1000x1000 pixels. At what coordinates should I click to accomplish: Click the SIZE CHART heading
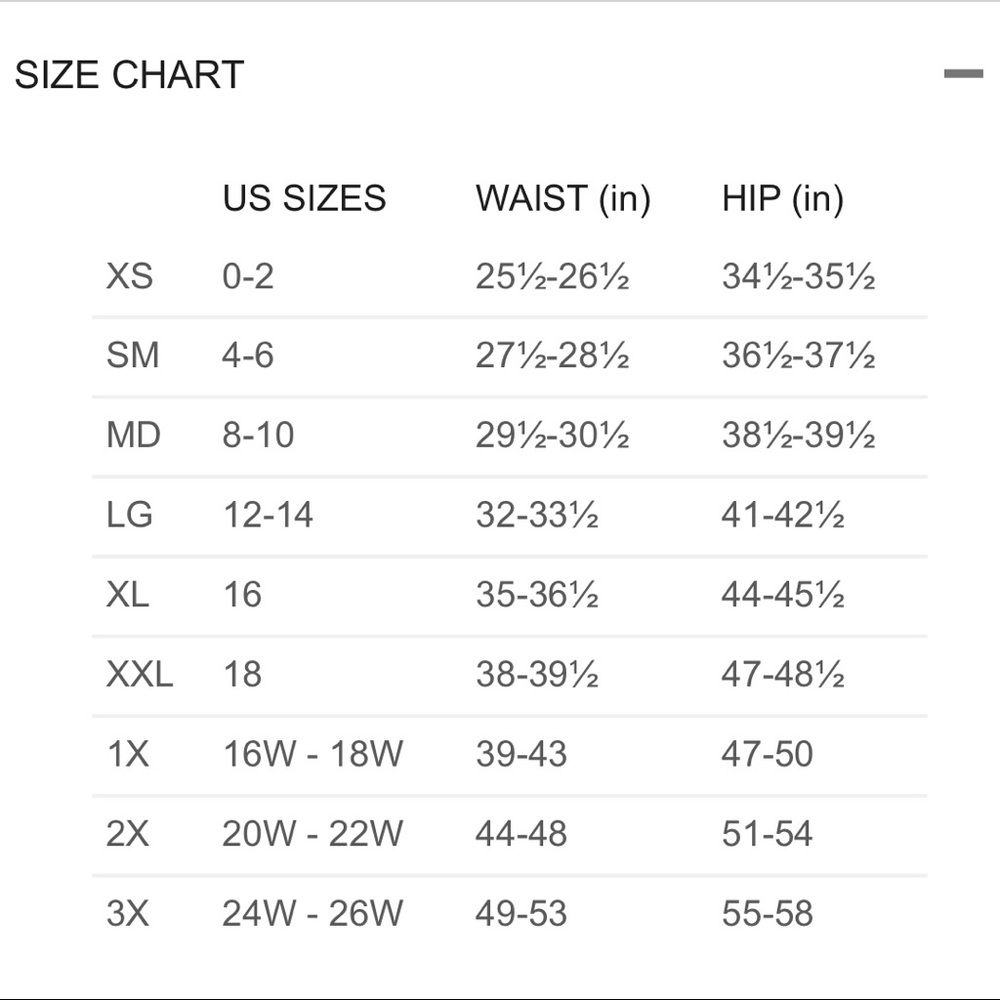pos(129,73)
